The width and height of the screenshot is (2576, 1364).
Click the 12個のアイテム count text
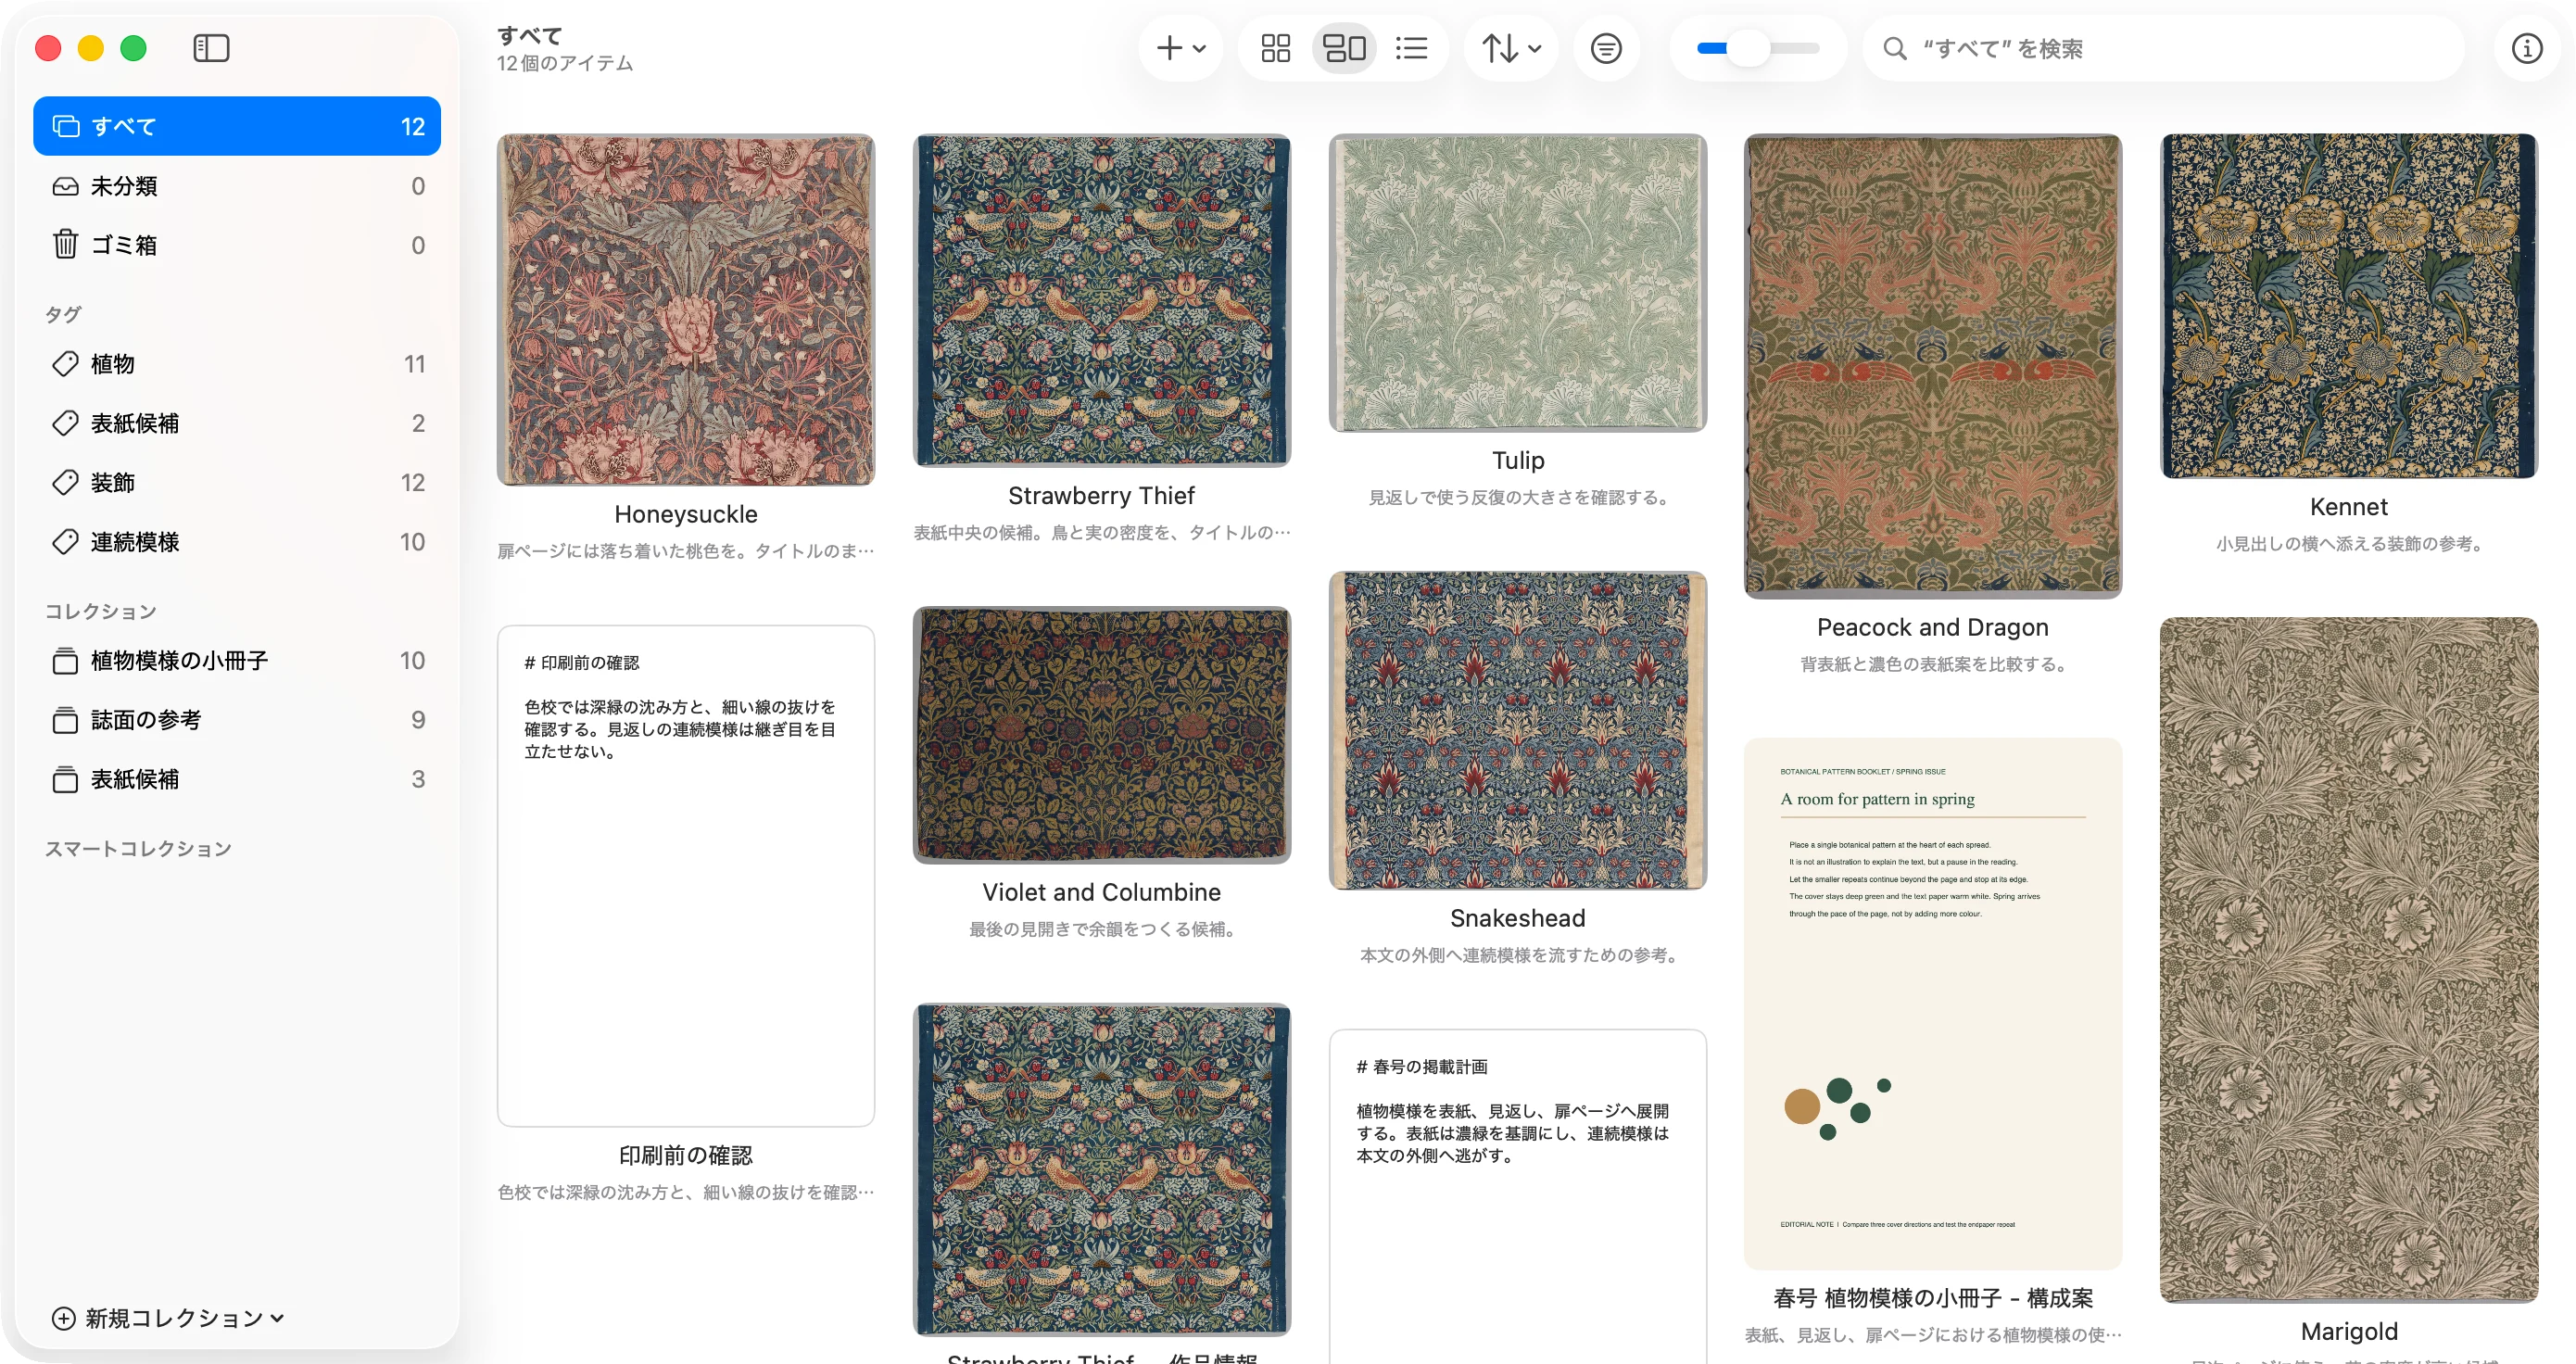coord(565,64)
